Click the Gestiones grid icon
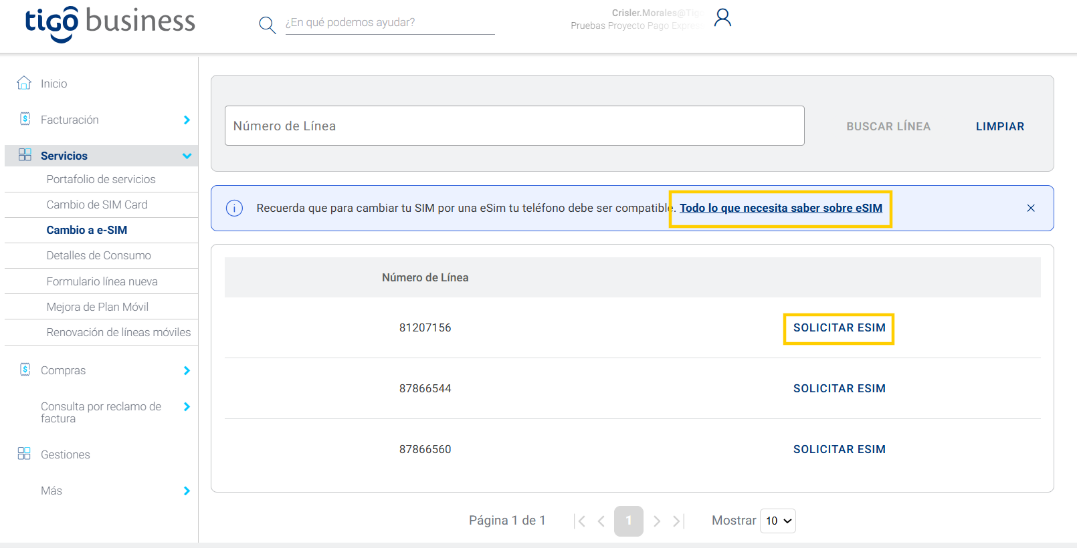 pos(24,454)
